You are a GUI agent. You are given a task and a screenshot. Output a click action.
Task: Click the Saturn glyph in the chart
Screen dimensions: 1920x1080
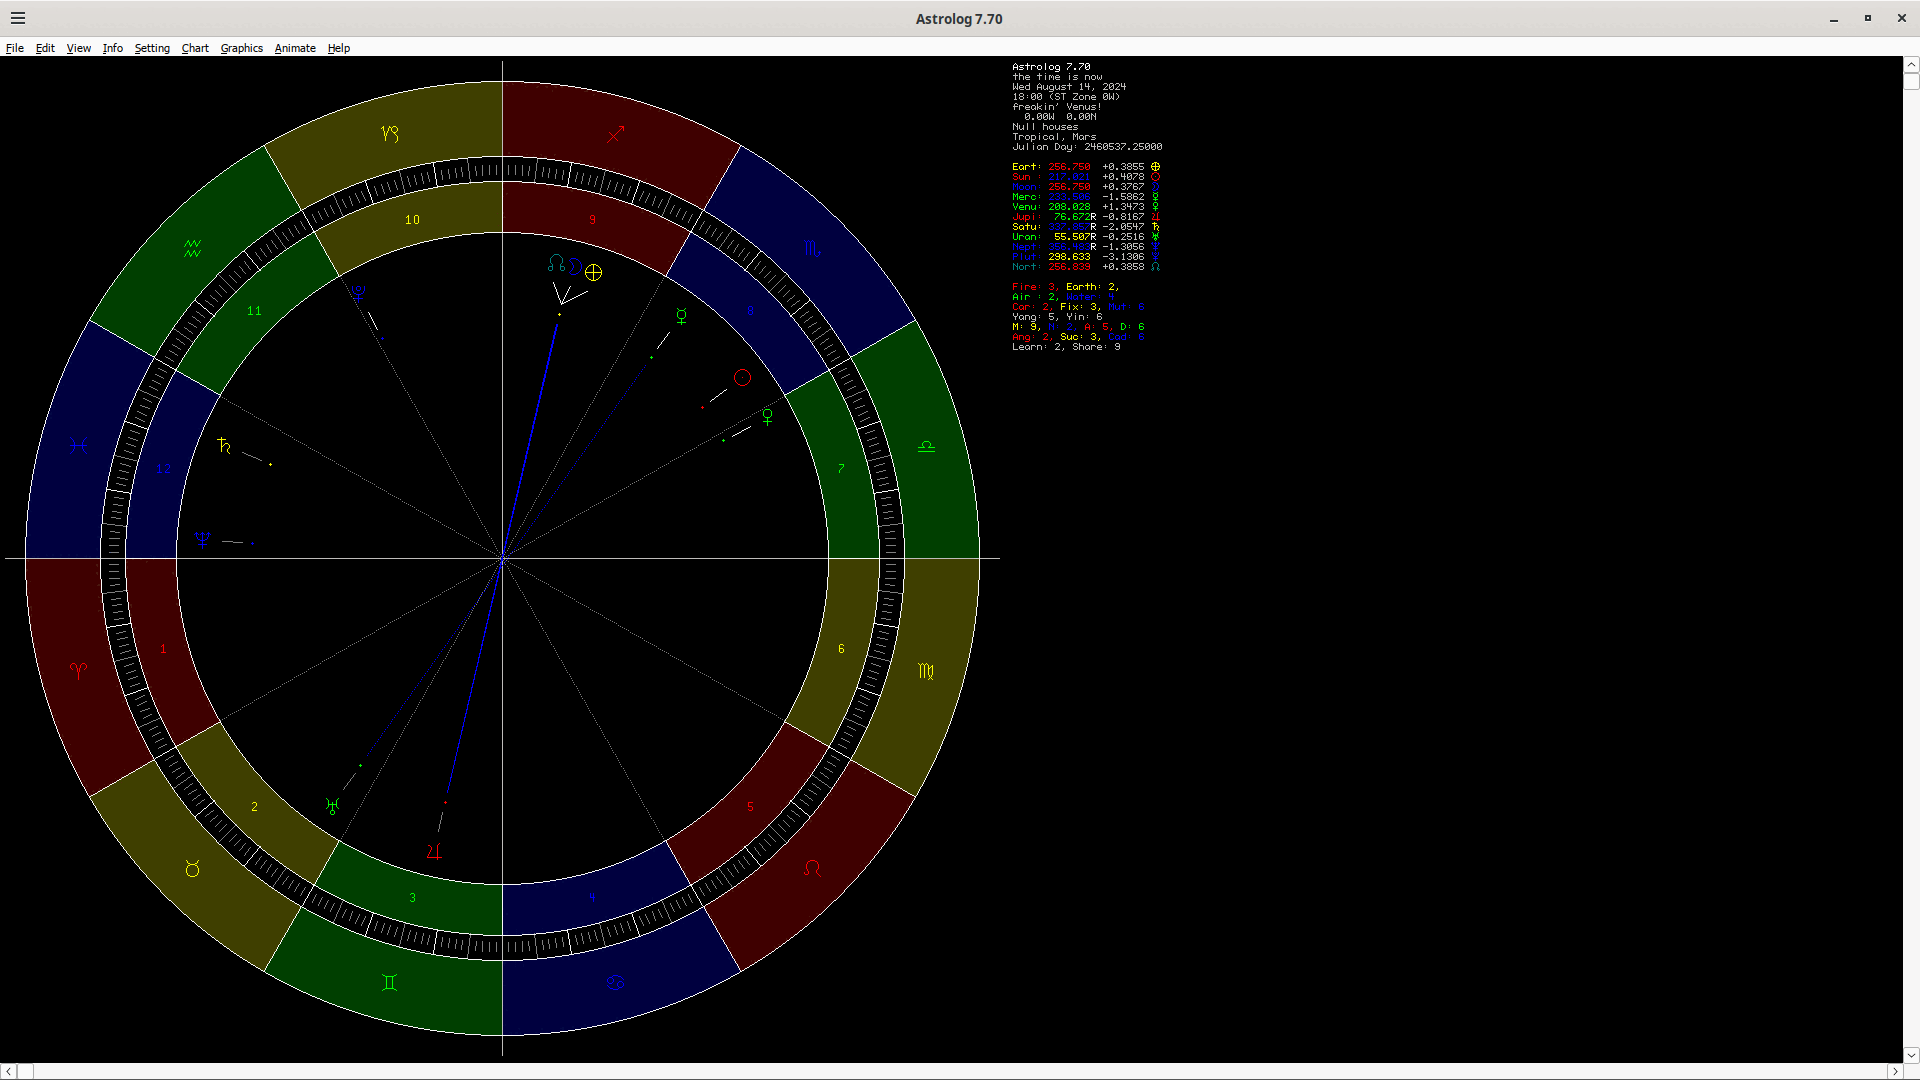tap(224, 446)
